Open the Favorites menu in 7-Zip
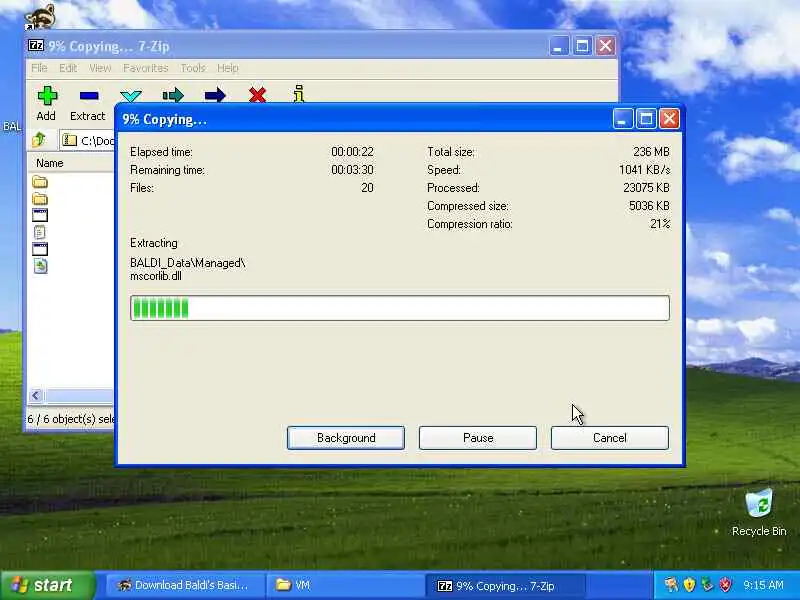The width and height of the screenshot is (800, 600). [145, 68]
